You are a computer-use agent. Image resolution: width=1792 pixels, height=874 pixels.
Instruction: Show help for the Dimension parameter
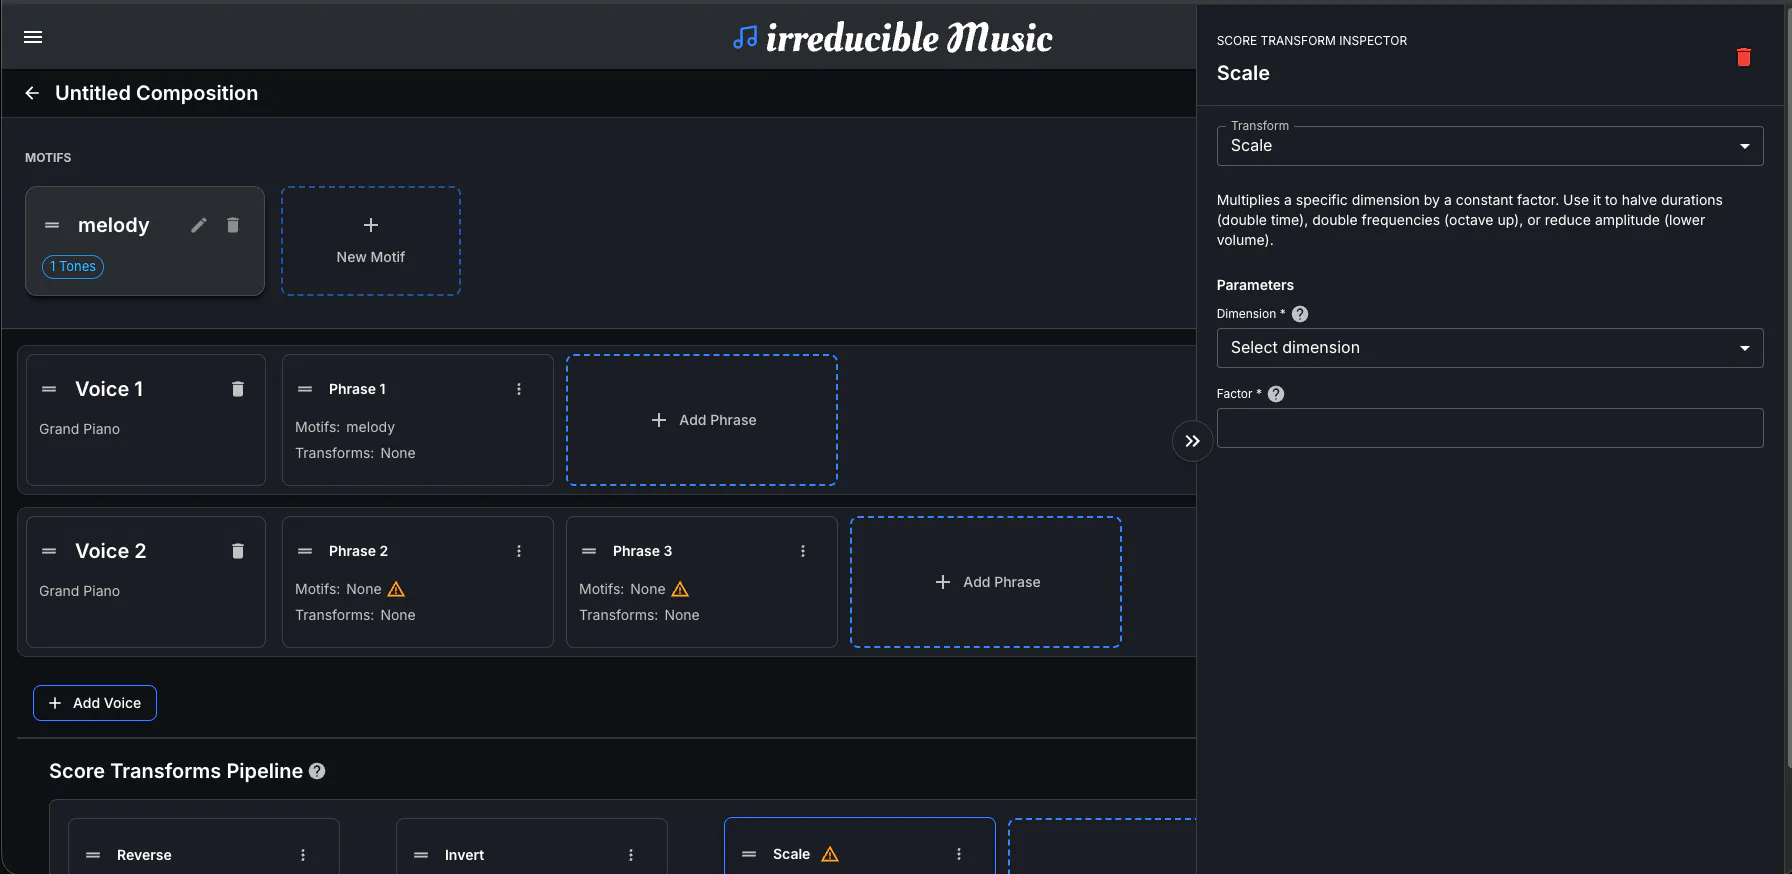(x=1300, y=314)
